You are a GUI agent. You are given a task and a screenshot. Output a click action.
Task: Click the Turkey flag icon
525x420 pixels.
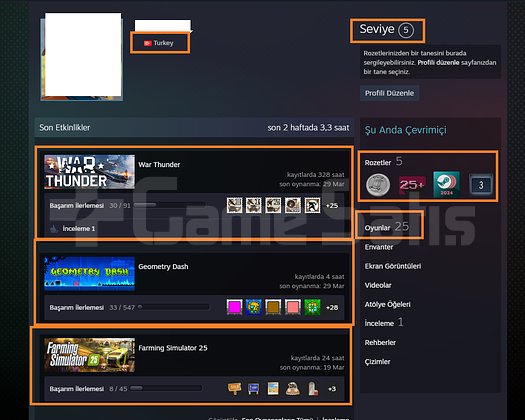pos(148,43)
